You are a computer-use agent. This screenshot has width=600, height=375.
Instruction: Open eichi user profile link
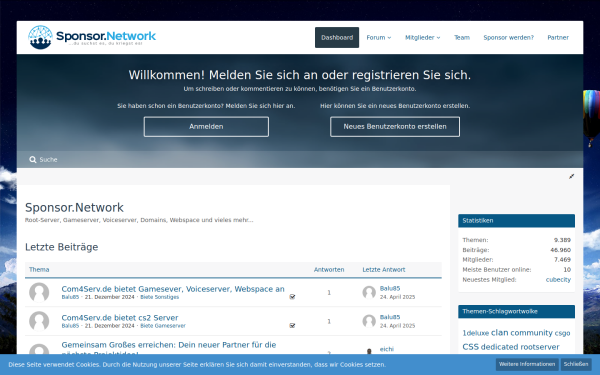point(386,349)
